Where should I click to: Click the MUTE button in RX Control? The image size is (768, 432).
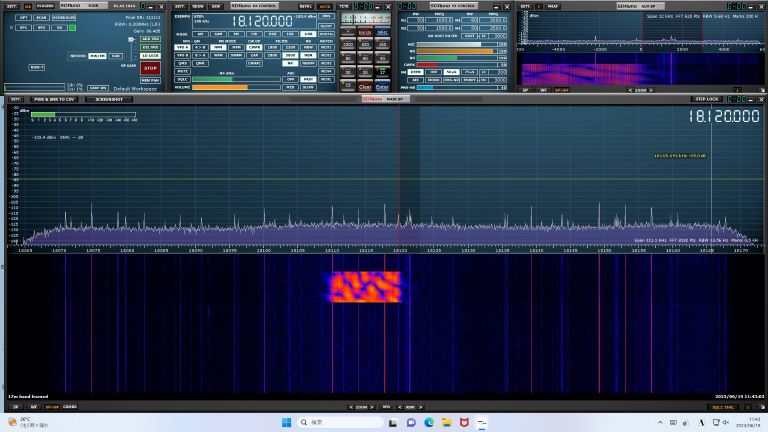182,72
